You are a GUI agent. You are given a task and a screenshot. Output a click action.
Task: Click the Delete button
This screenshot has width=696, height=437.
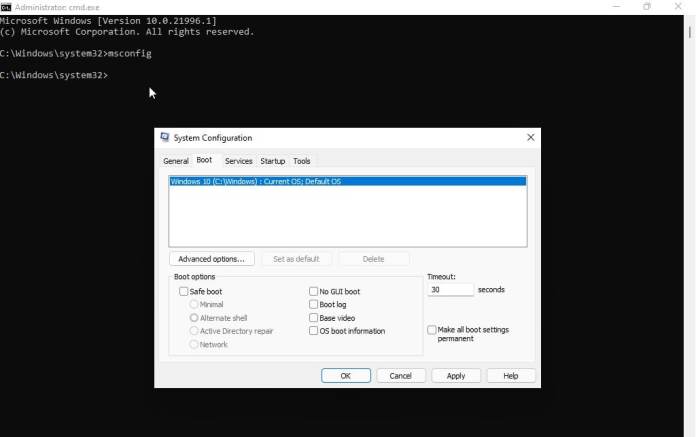[x=373, y=259]
